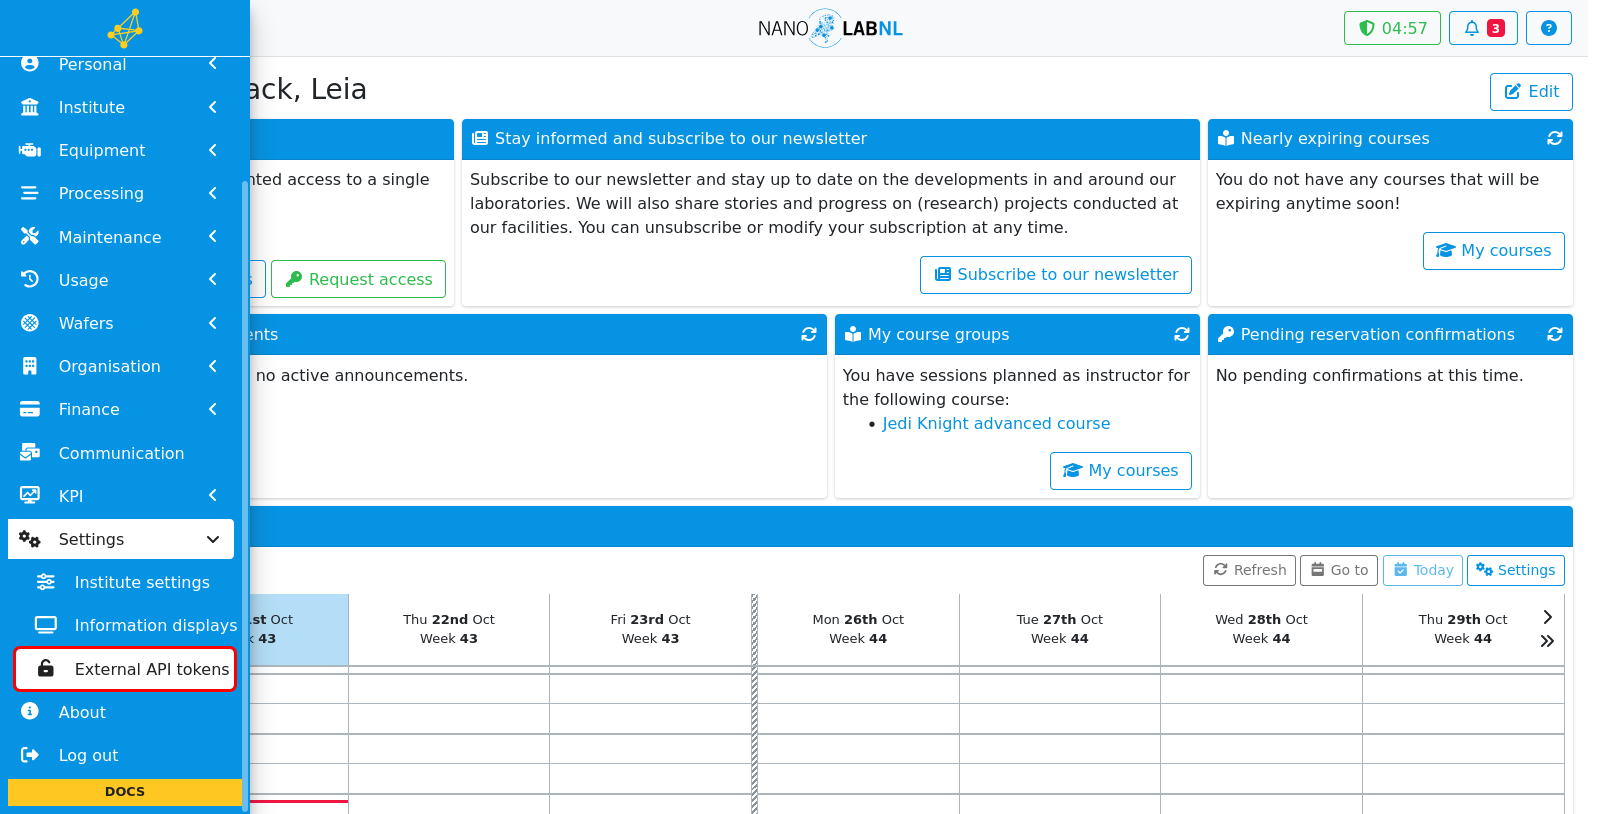Click the yellow DOCS bar
This screenshot has width=1600, height=814.
[x=125, y=792]
